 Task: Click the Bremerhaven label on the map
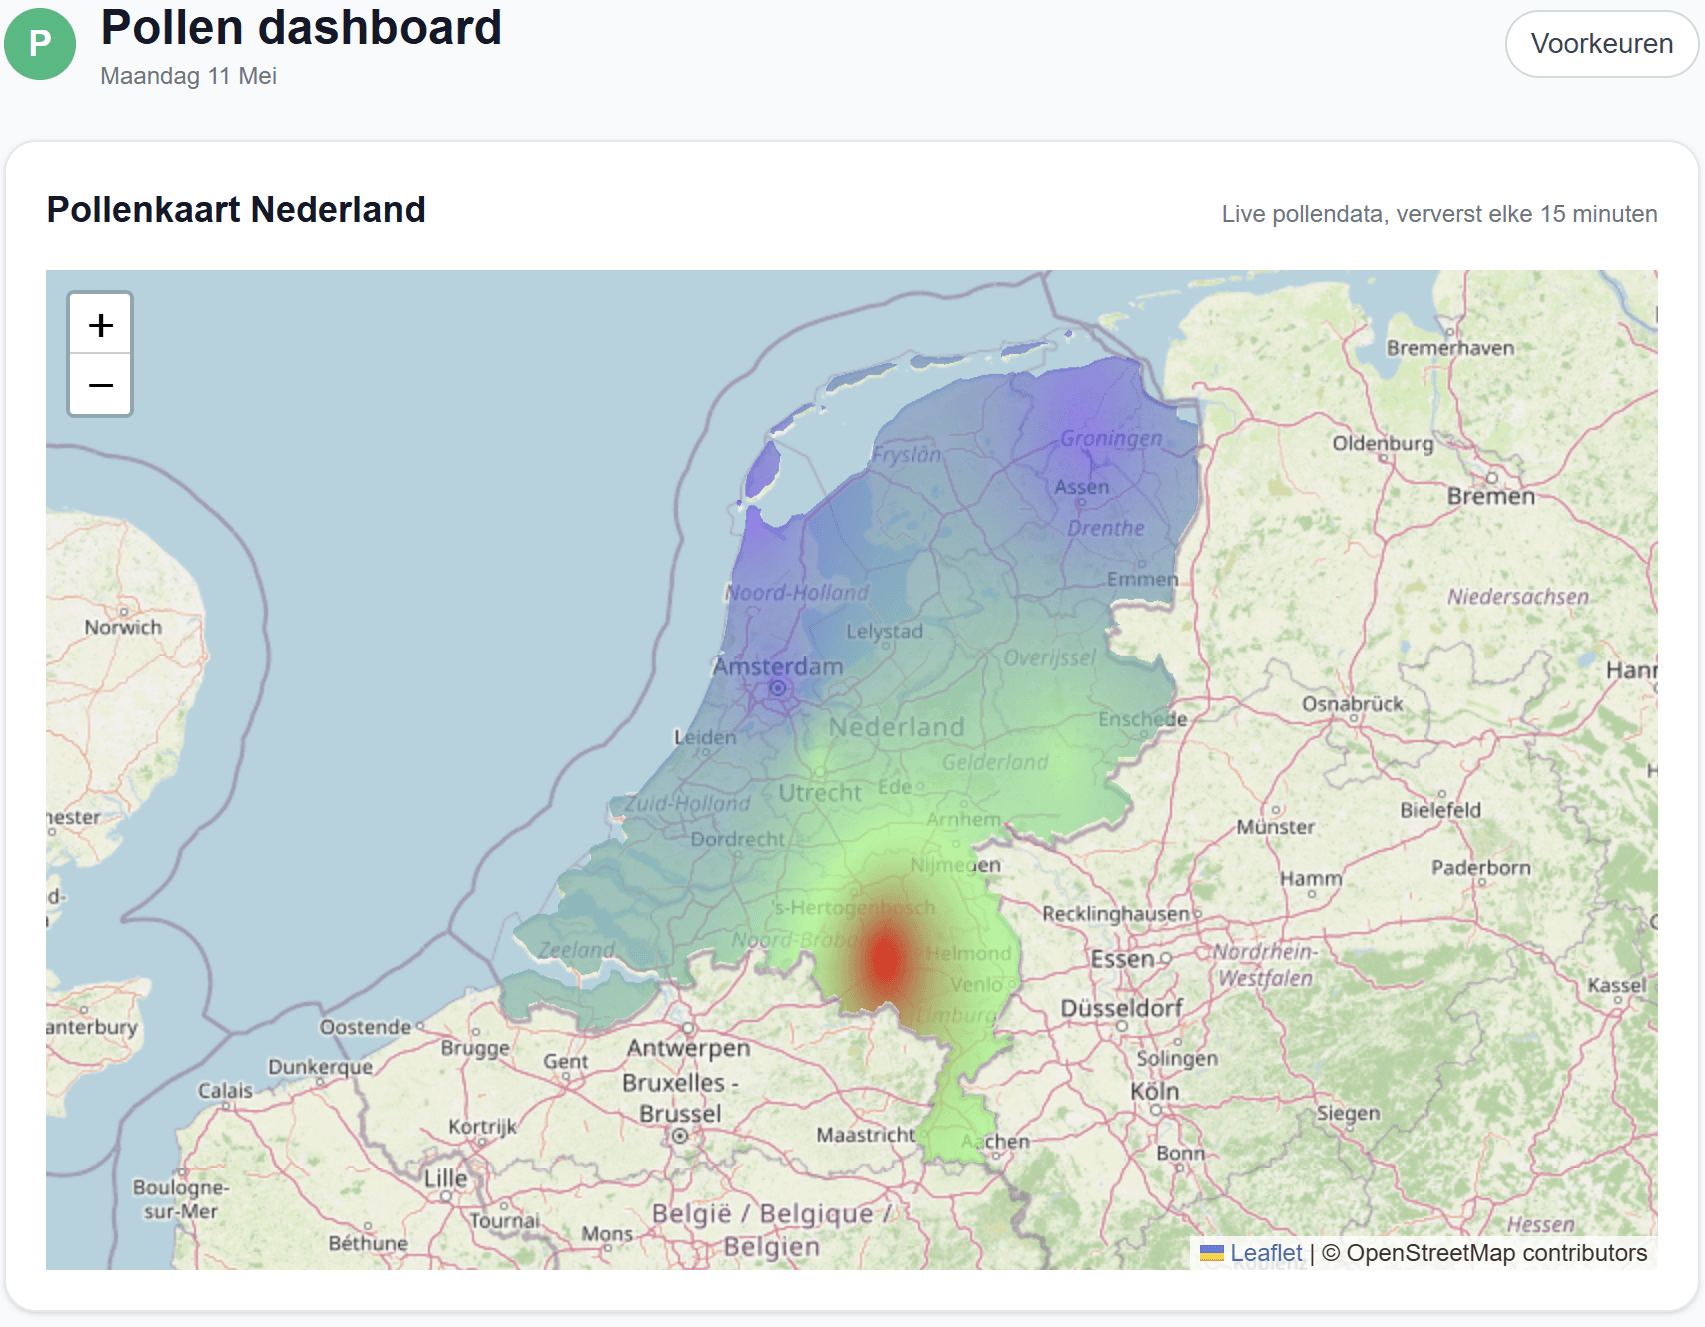pyautogui.click(x=1450, y=348)
